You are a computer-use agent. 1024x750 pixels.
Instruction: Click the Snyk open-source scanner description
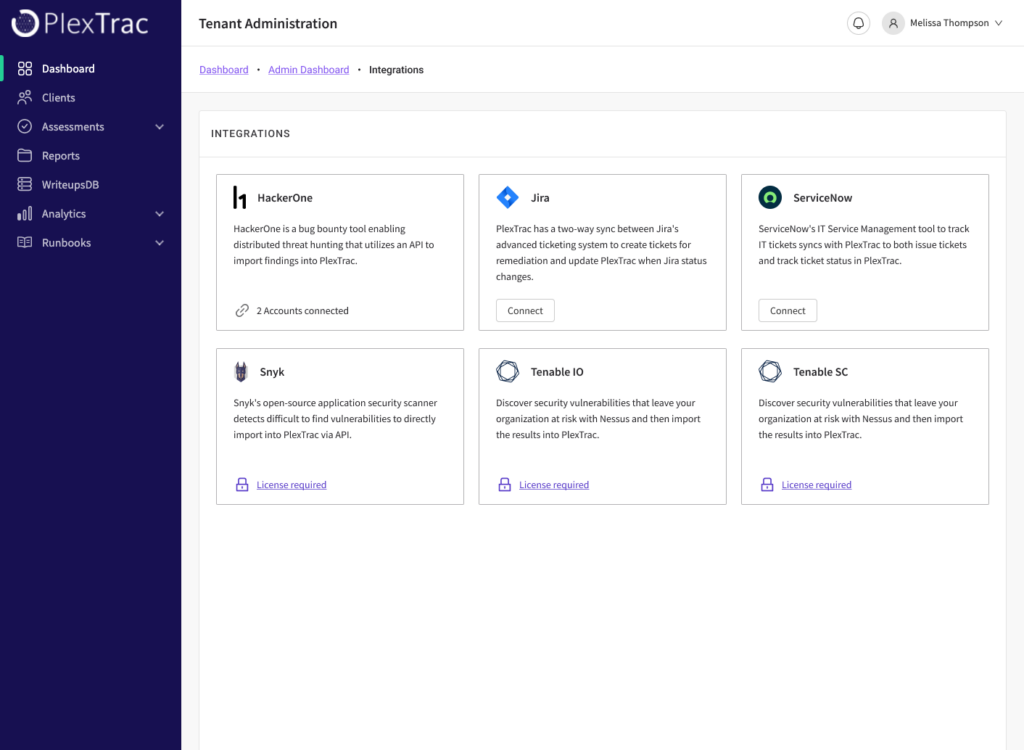[x=335, y=419]
